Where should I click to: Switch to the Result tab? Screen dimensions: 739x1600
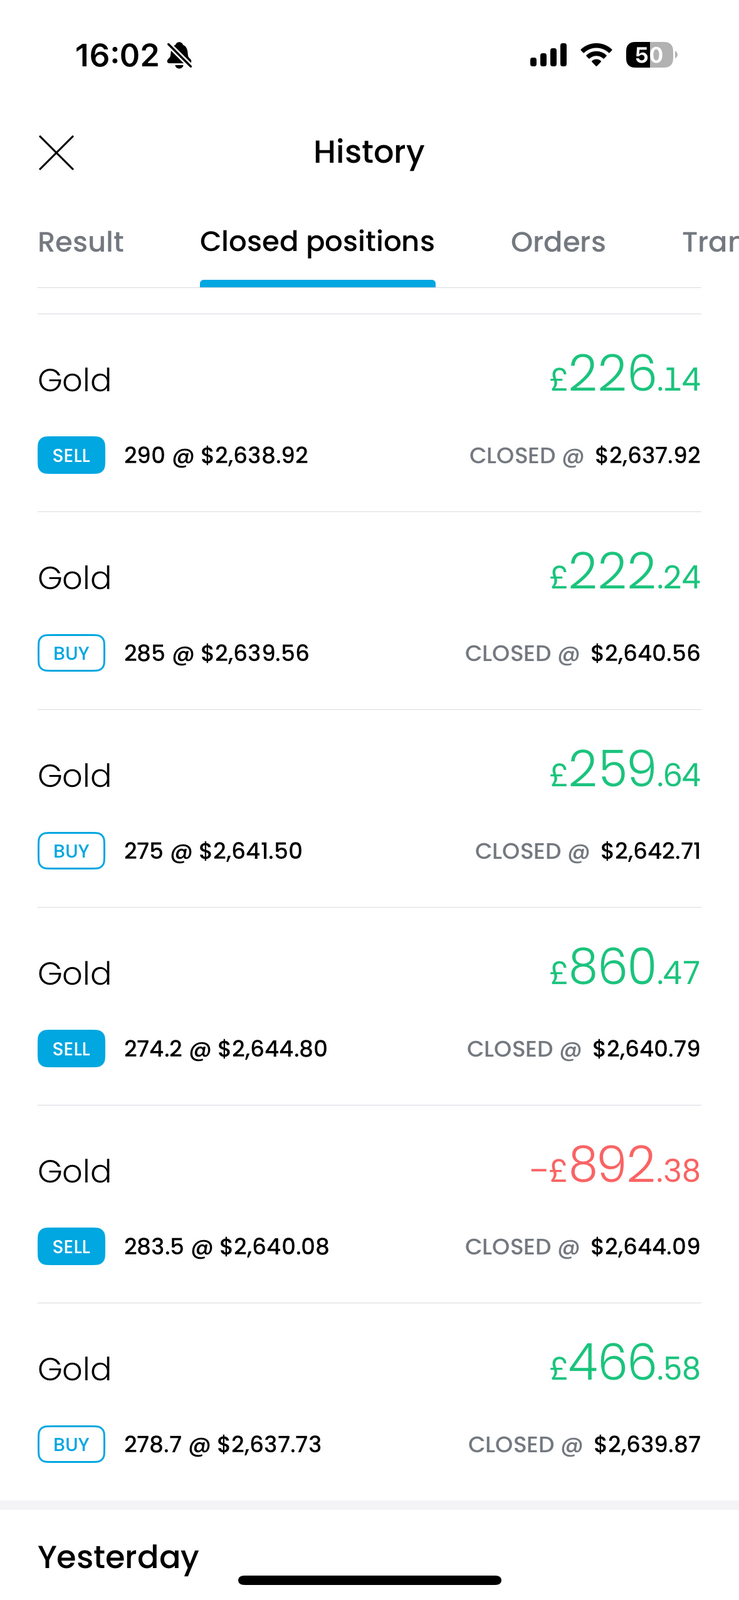pos(81,242)
